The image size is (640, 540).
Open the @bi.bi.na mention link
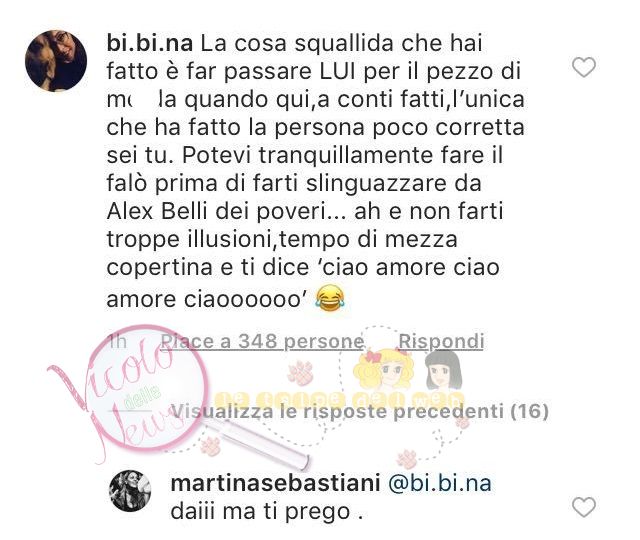point(440,484)
